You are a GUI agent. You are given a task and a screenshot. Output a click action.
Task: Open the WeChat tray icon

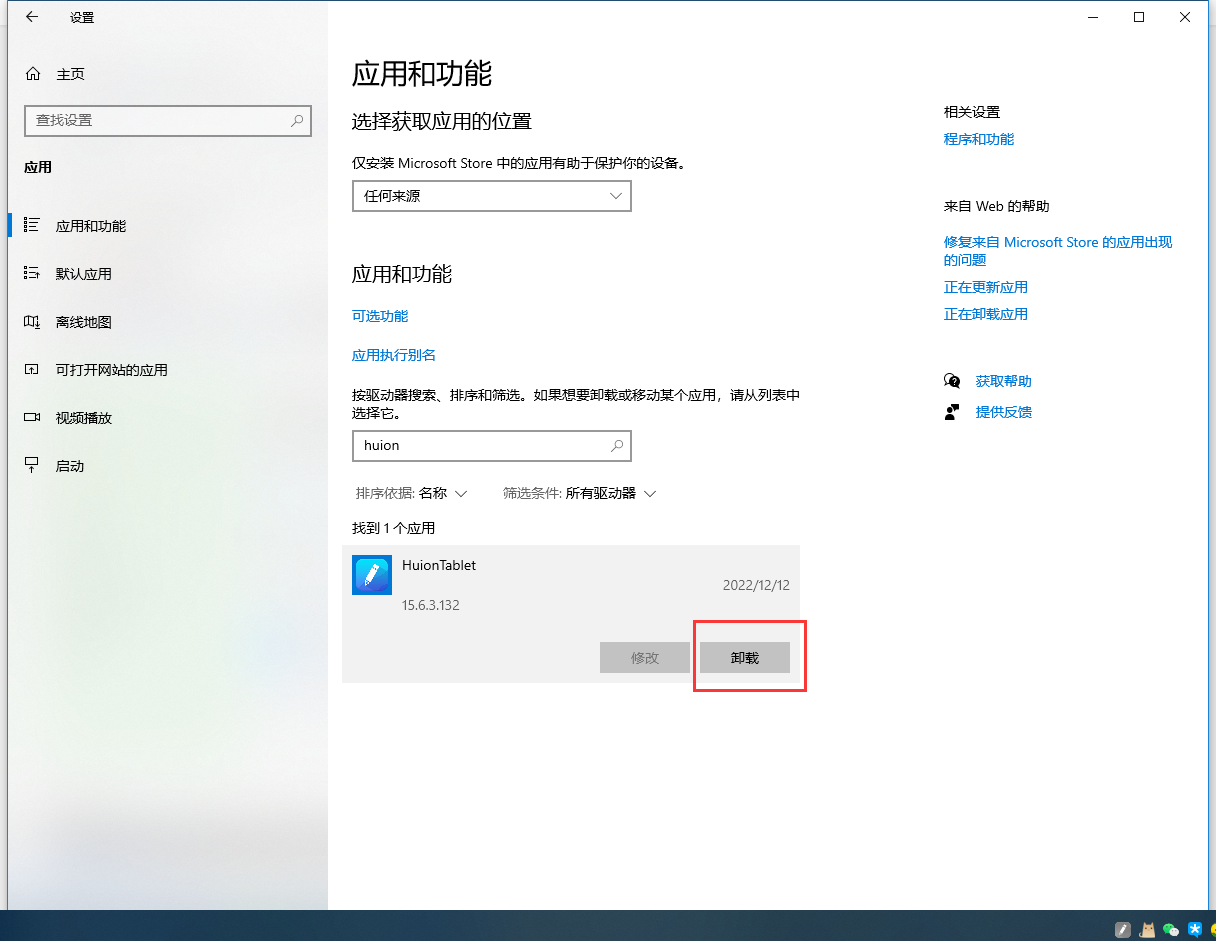coord(1171,930)
